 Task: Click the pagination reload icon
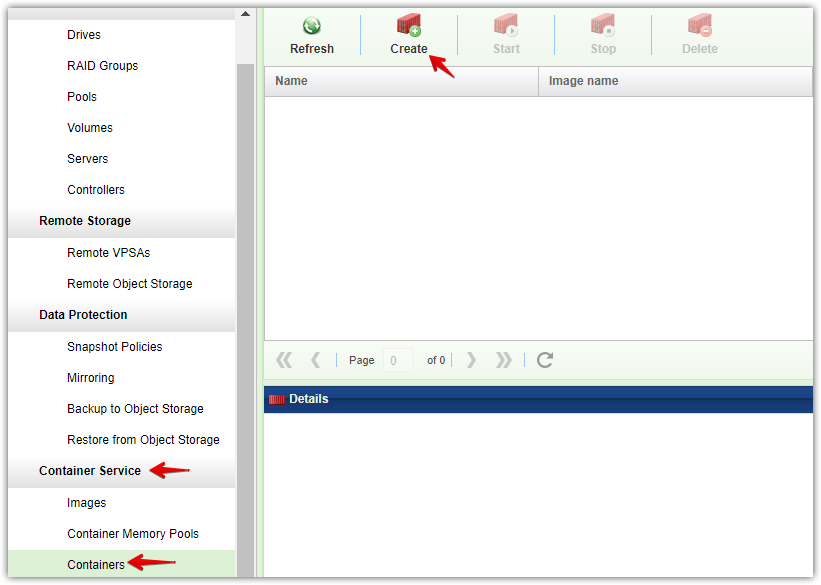pos(545,360)
